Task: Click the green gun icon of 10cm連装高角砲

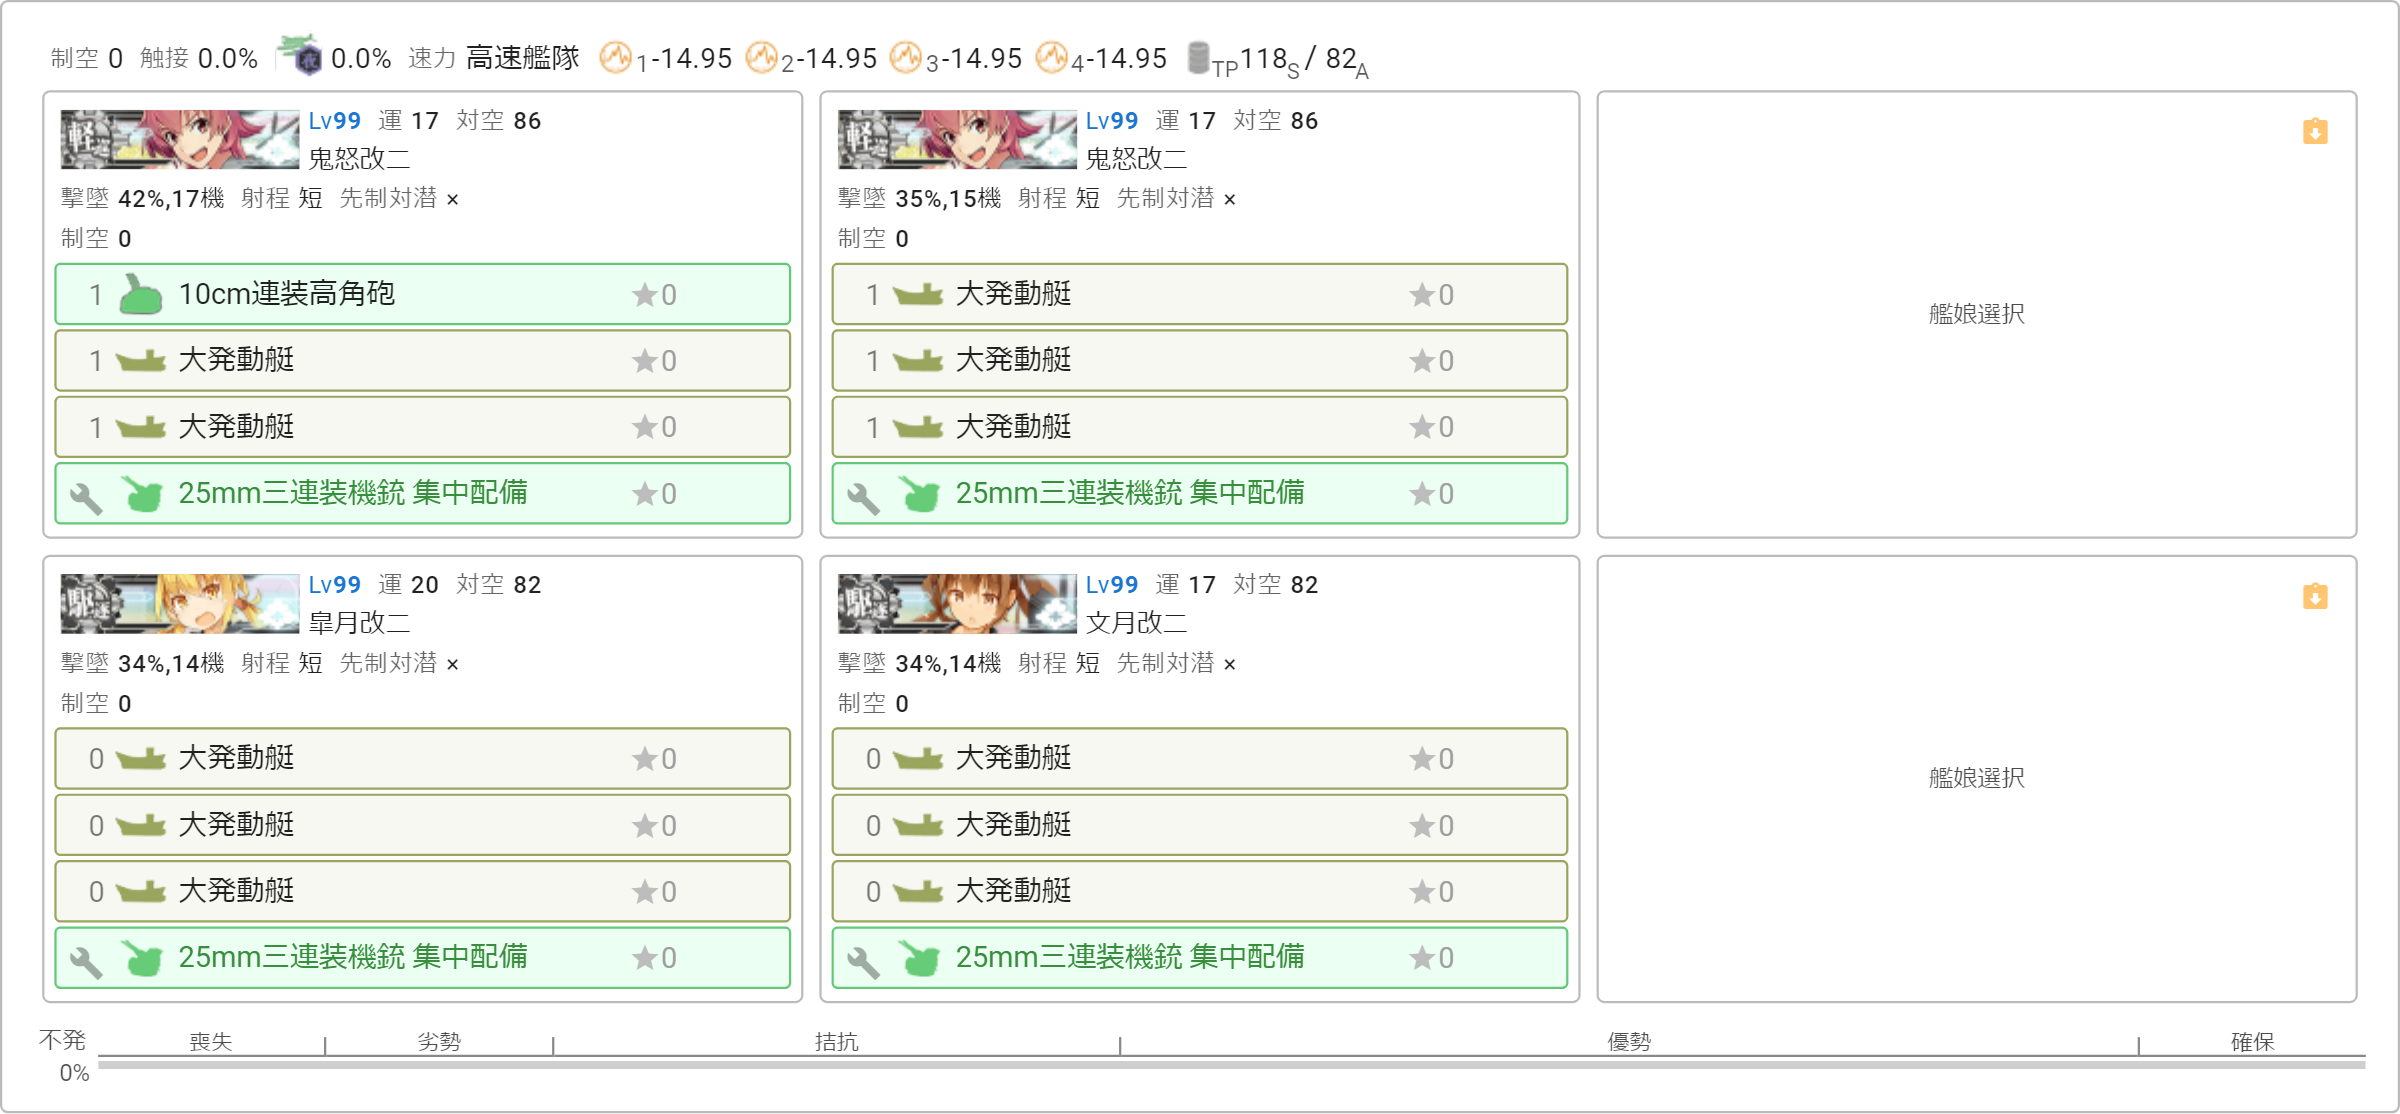Action: point(140,294)
